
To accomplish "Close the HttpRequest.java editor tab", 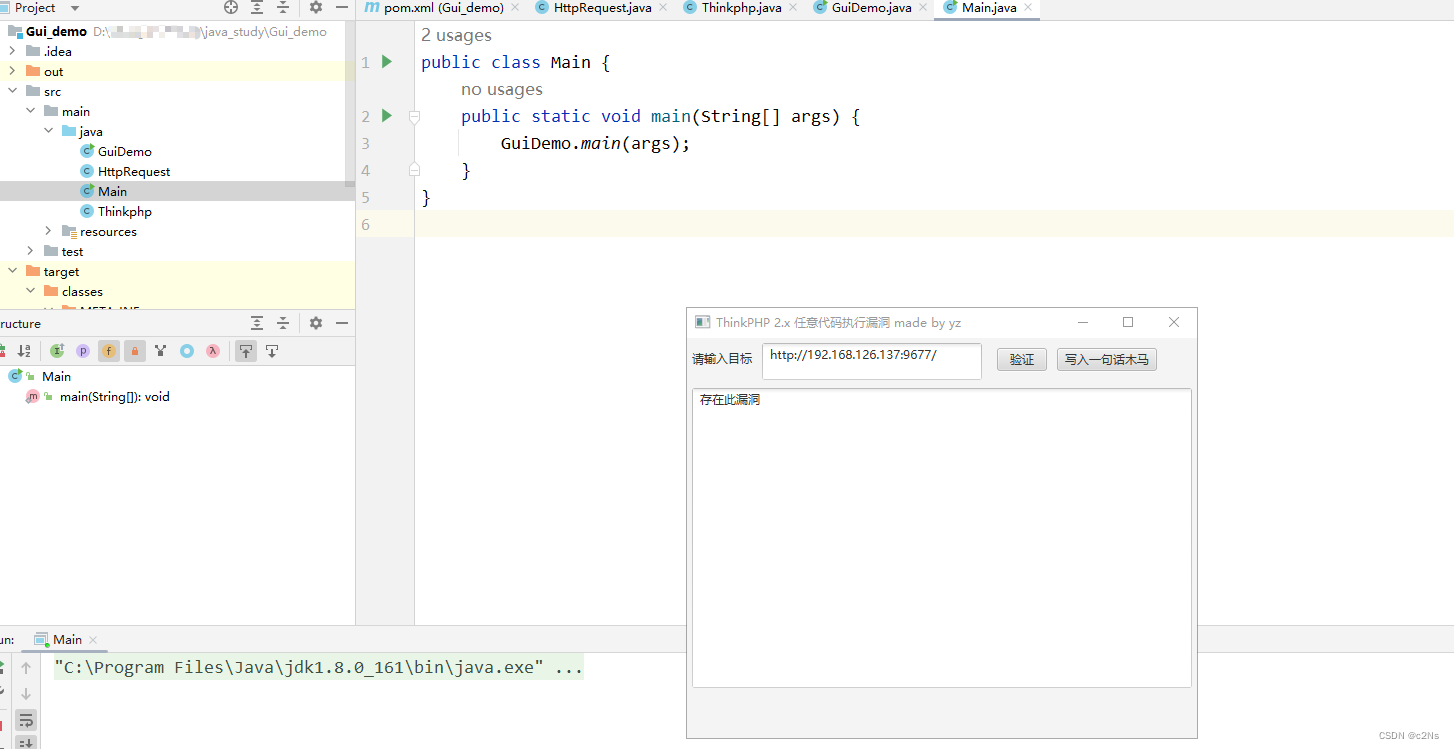I will (x=663, y=8).
